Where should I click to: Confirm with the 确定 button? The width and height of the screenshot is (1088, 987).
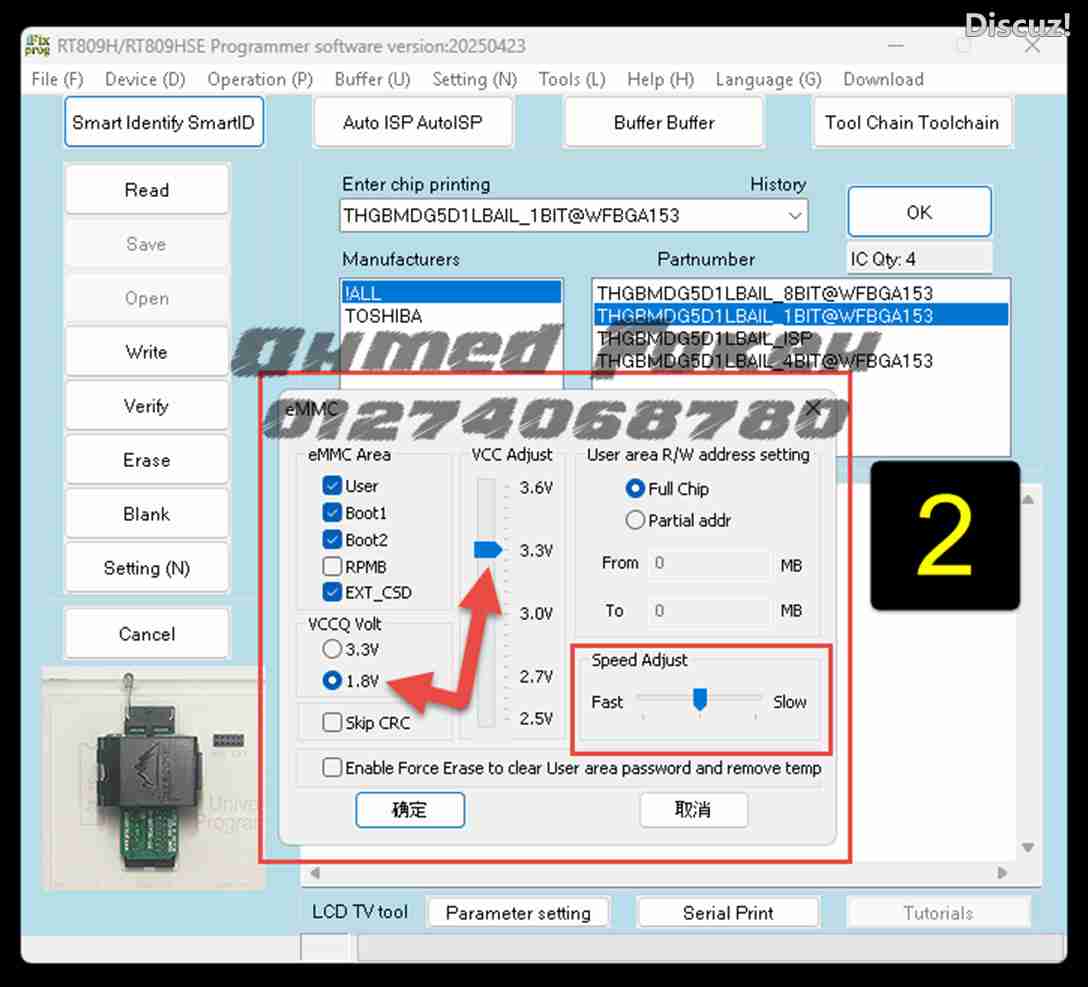[x=409, y=810]
